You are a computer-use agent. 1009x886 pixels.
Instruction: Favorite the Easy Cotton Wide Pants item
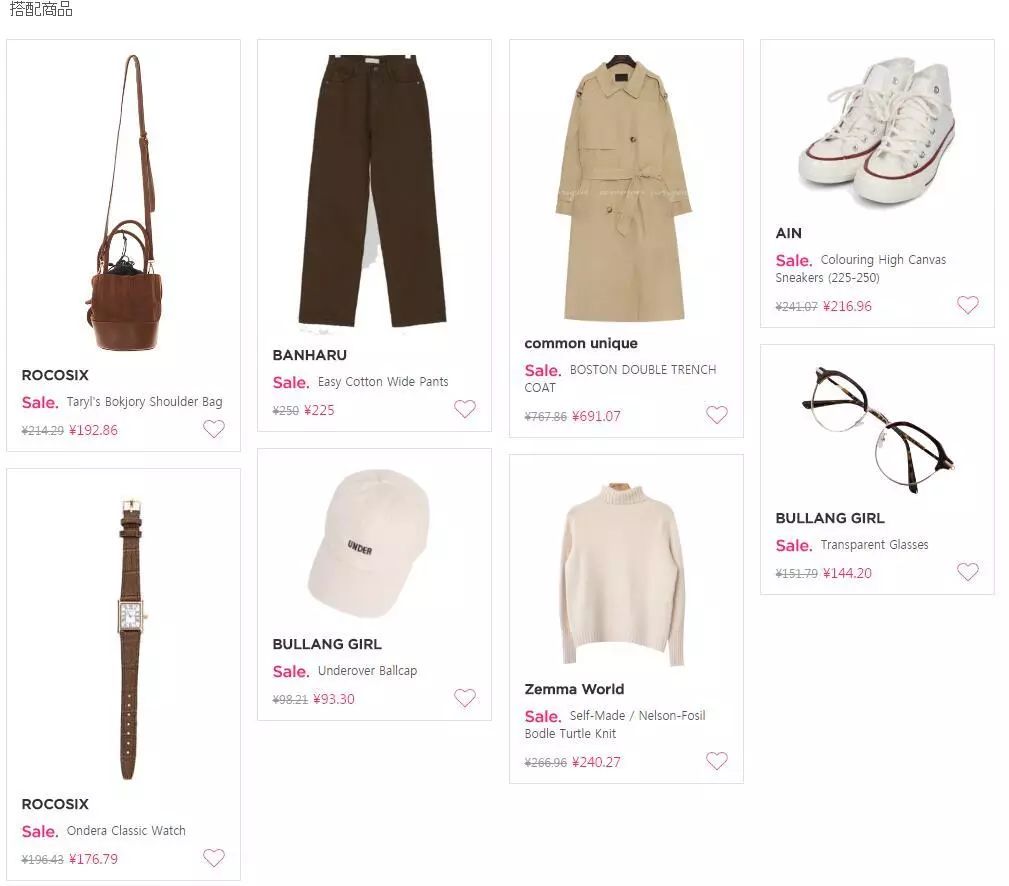pyautogui.click(x=464, y=409)
